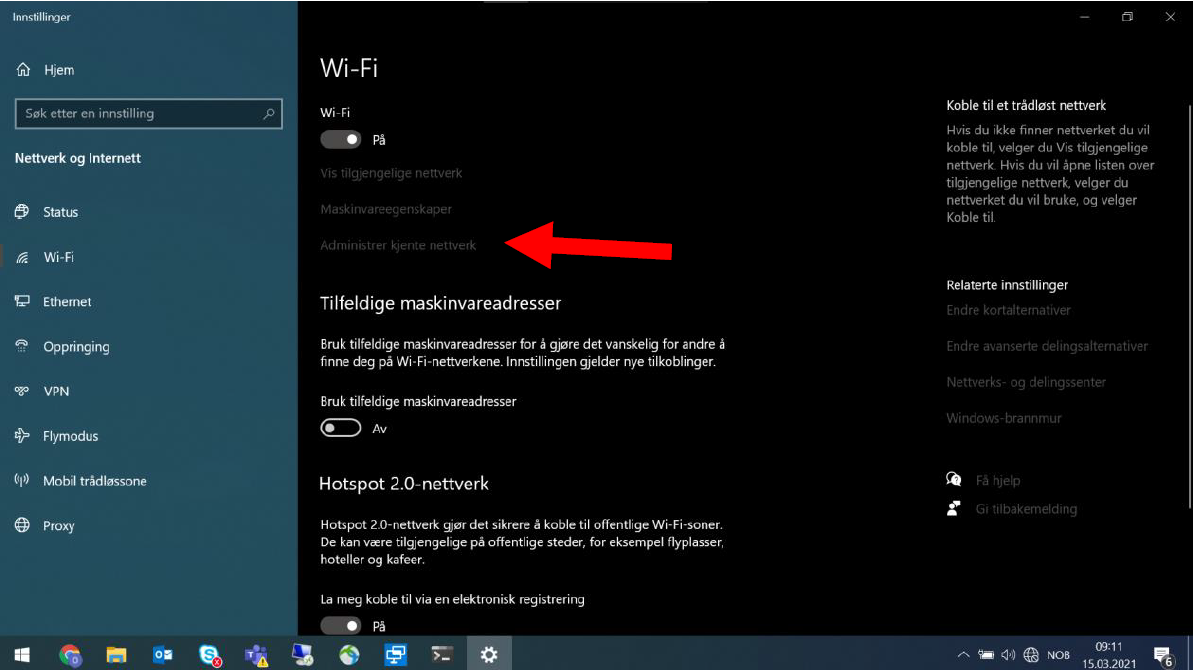The width and height of the screenshot is (1193, 670).
Task: Click the Proxy globe icon
Action: (x=22, y=526)
